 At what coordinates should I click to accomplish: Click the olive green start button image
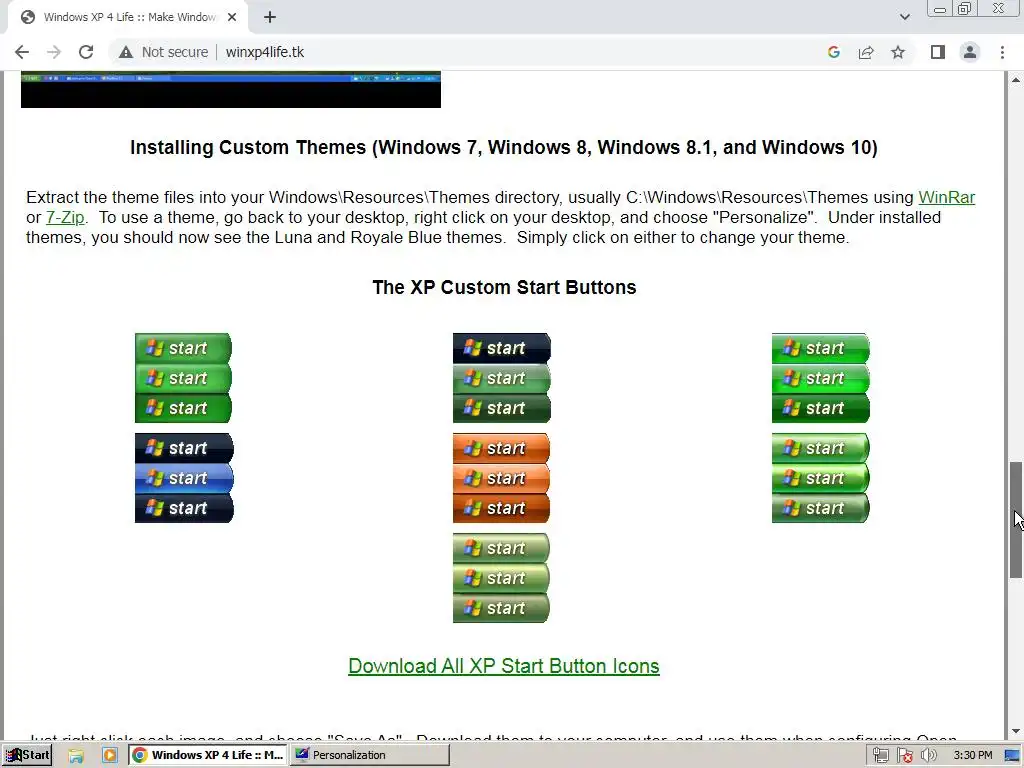tap(501, 578)
